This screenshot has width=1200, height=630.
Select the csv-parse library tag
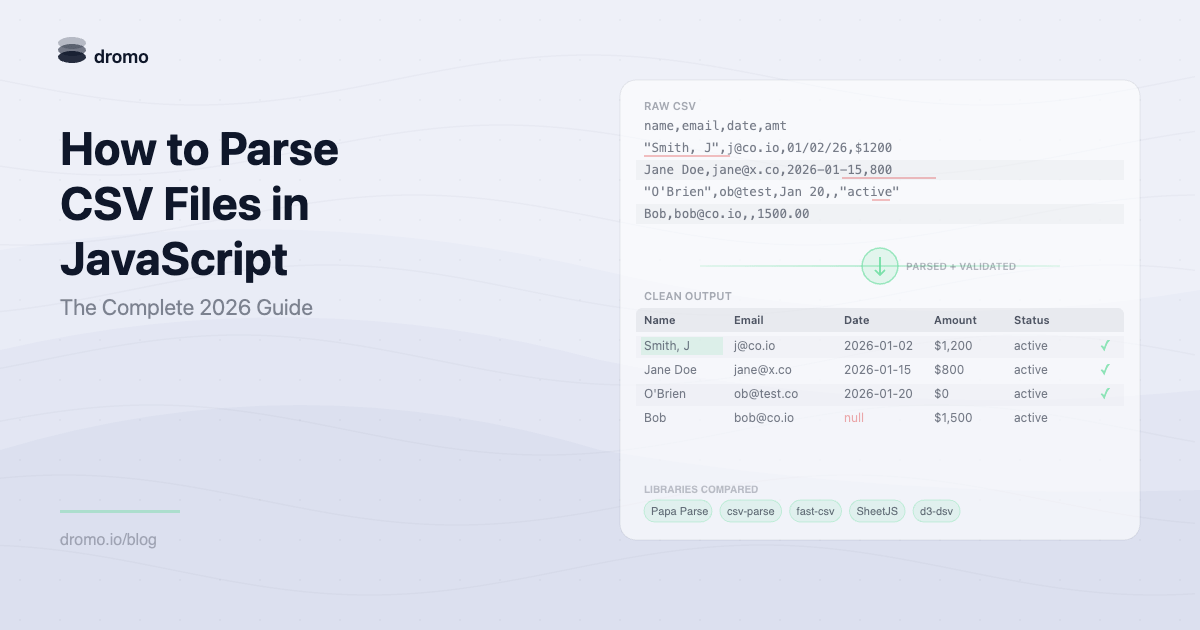751,511
